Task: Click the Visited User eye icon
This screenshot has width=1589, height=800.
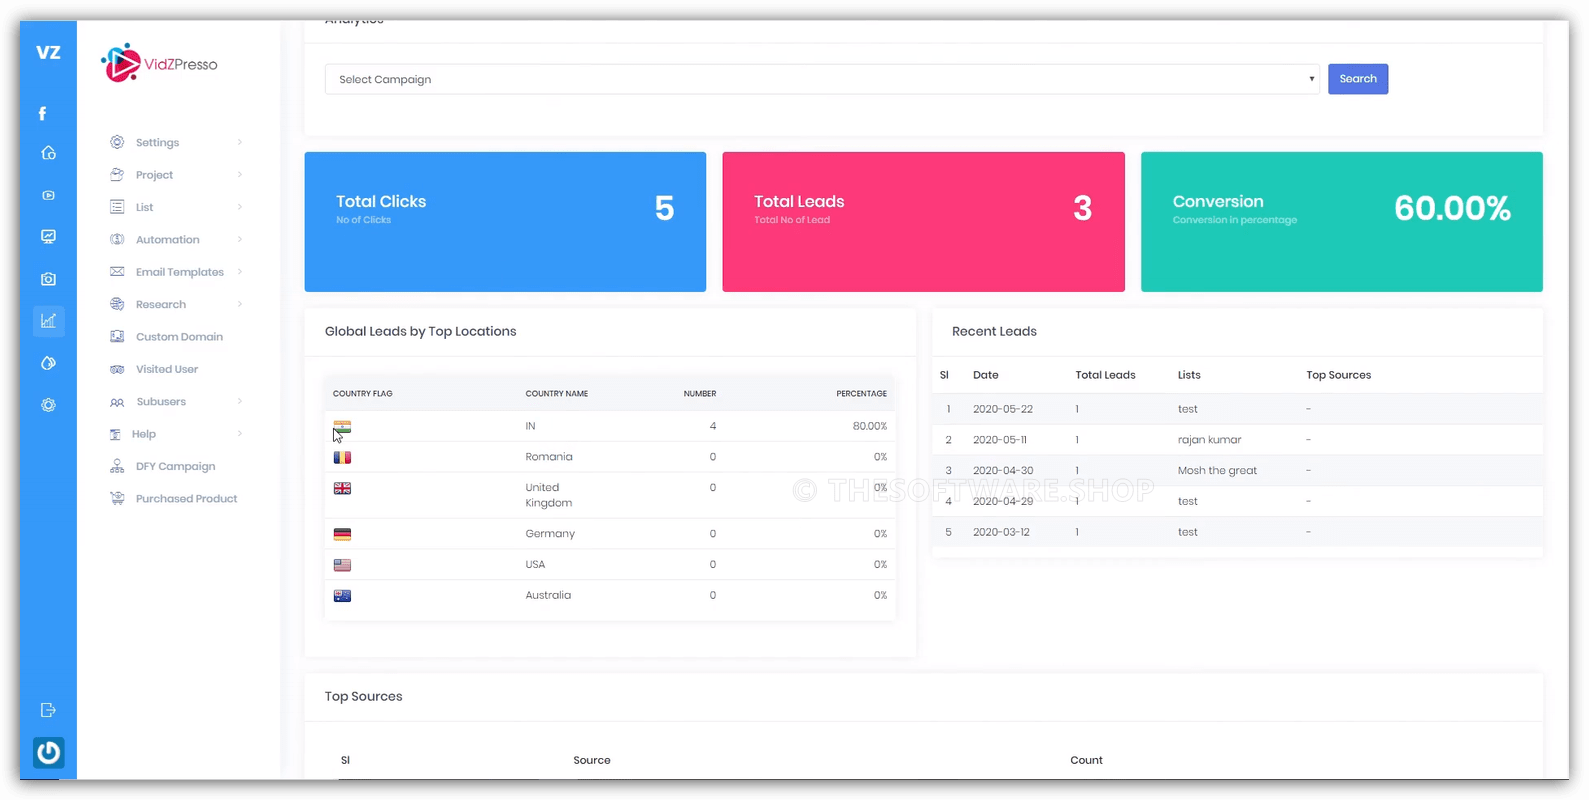Action: [117, 369]
